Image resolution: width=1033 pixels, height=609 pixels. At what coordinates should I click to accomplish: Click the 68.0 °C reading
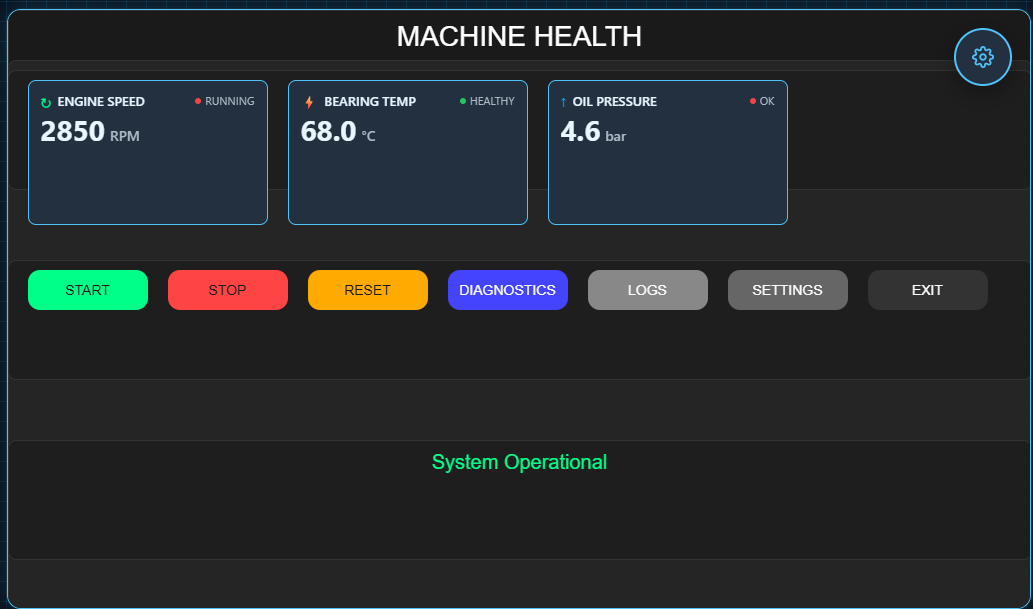click(338, 132)
